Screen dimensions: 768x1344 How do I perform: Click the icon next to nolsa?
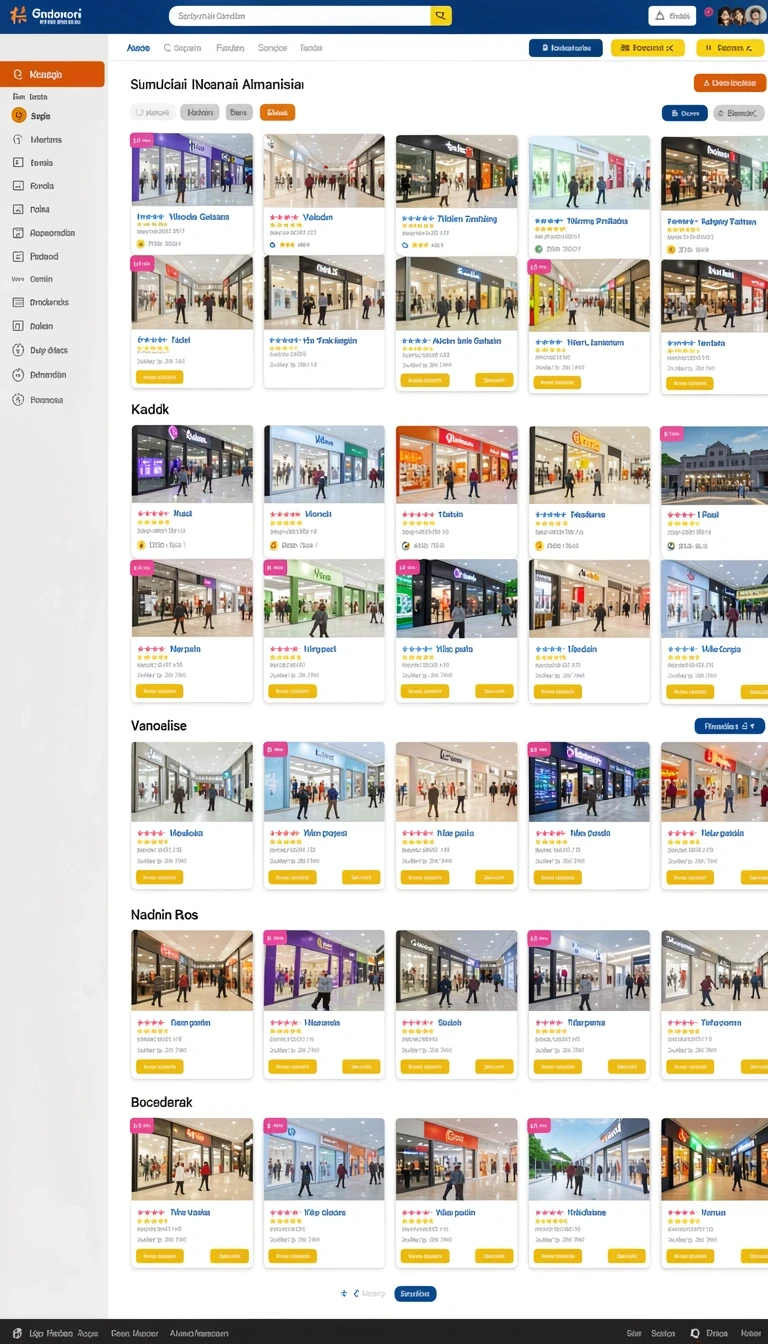coord(18,210)
